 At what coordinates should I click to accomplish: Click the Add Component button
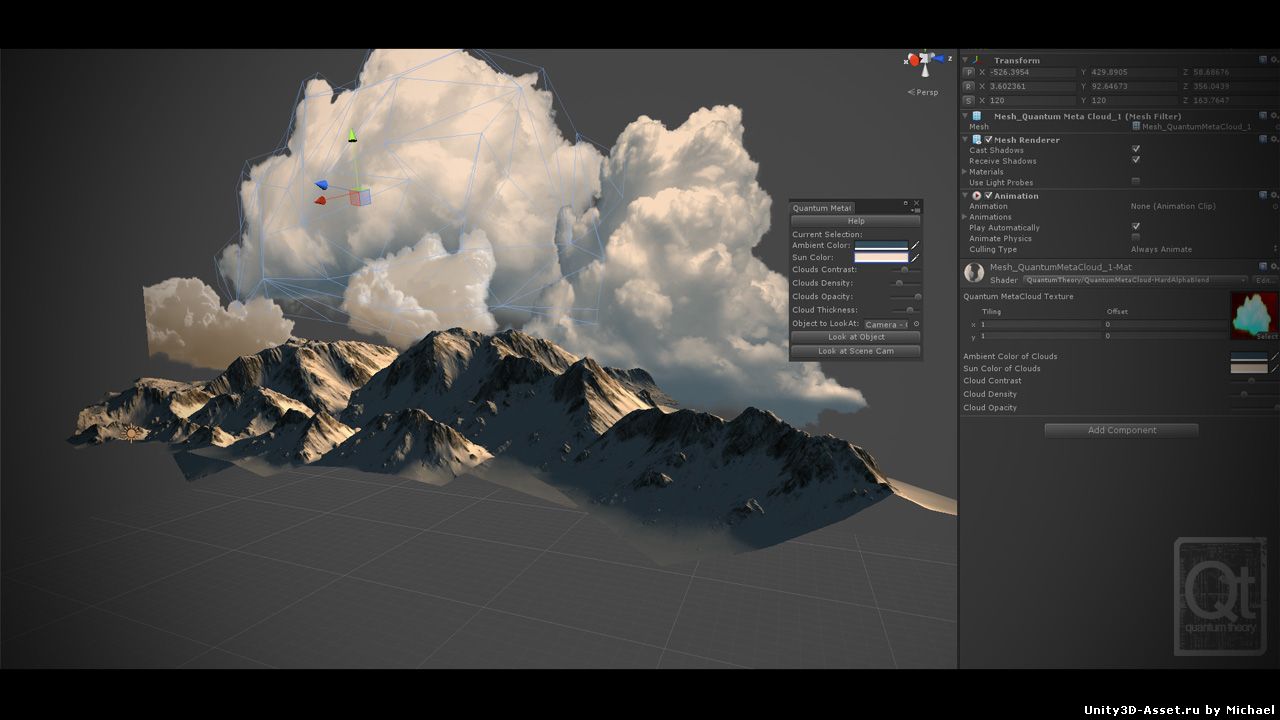coord(1121,430)
